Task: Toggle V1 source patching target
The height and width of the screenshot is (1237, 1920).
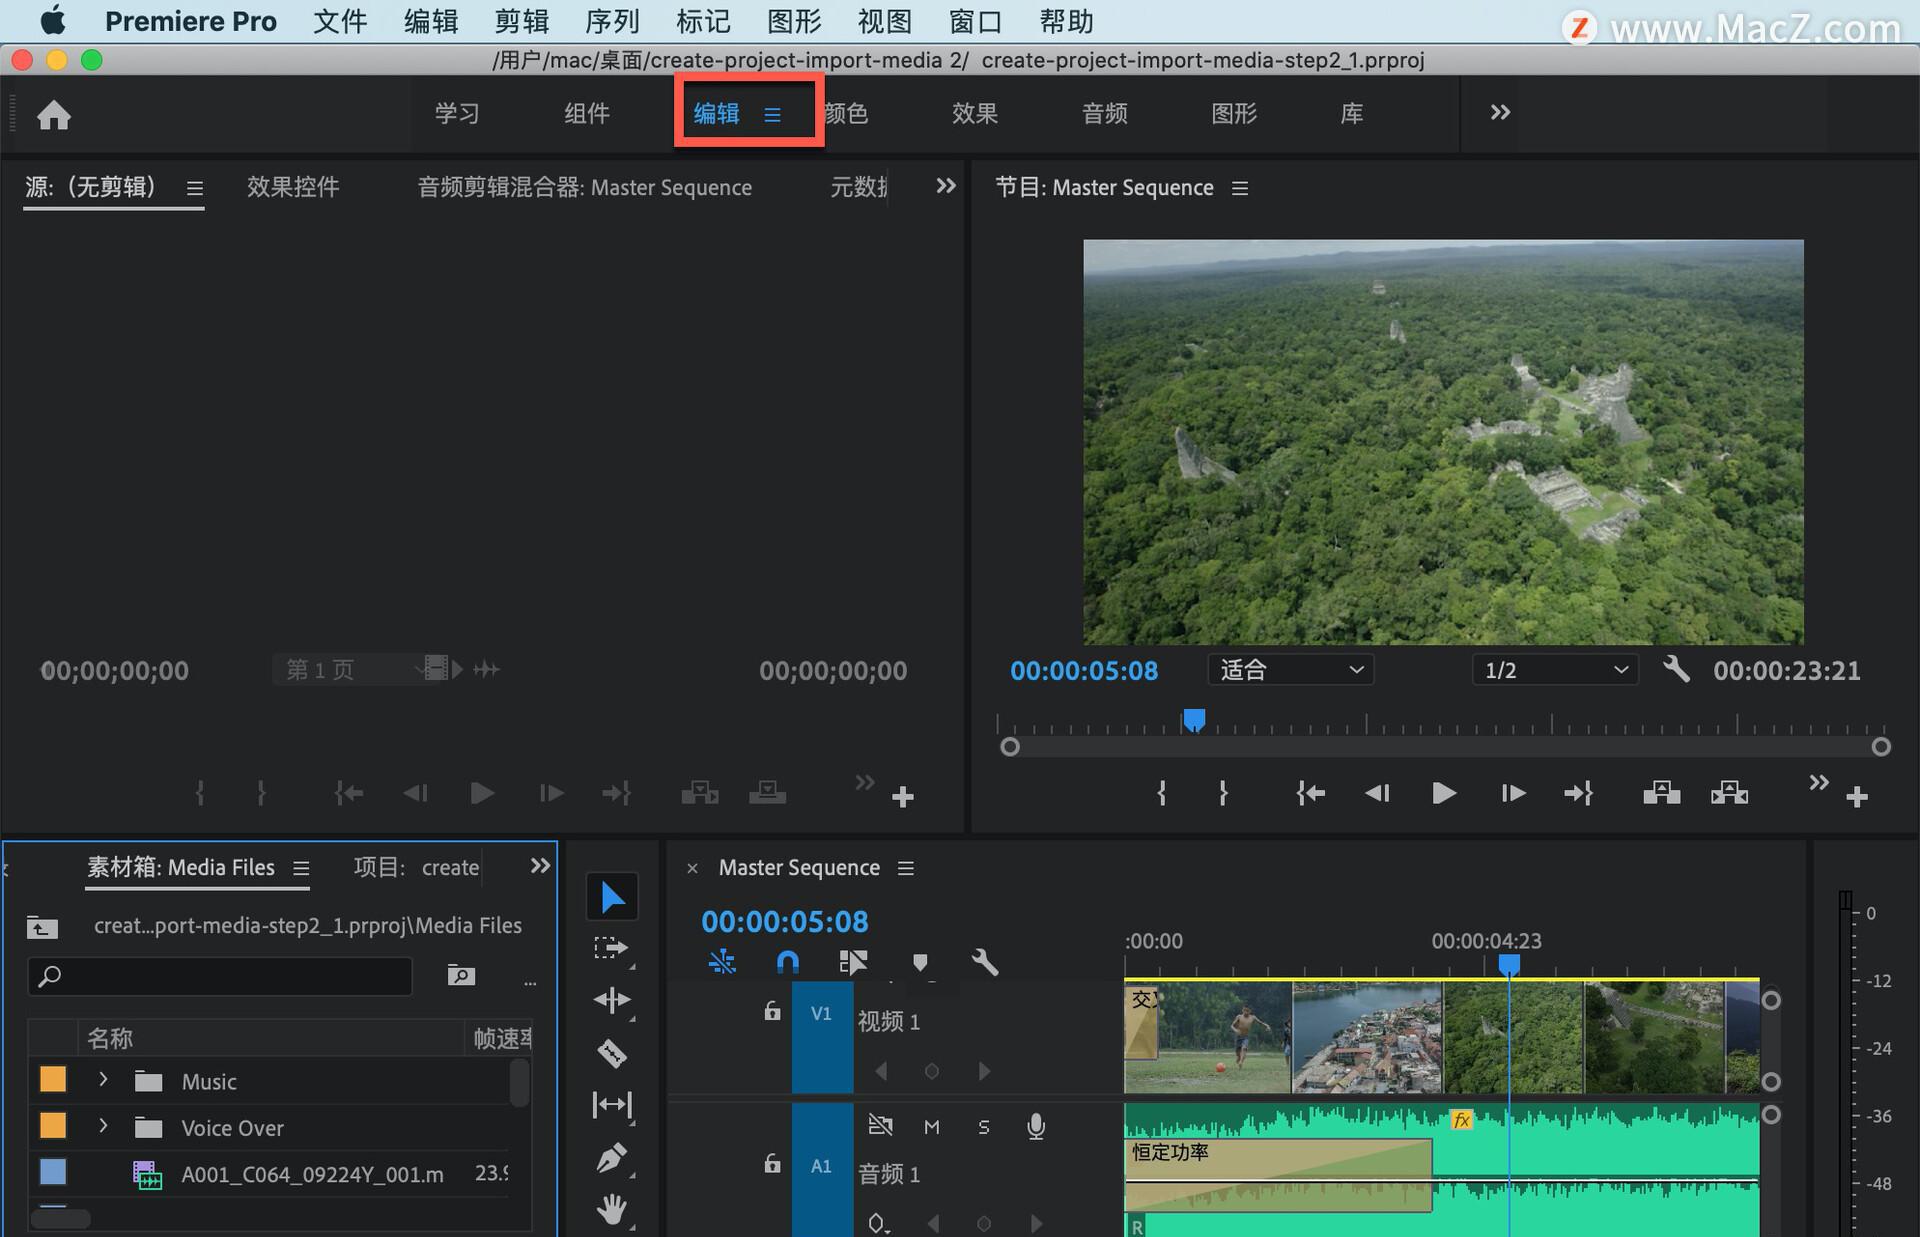Action: [821, 1013]
